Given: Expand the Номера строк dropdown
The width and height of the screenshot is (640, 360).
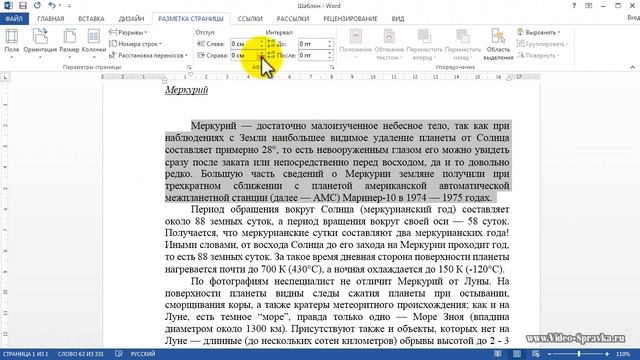Looking at the screenshot, I should (x=136, y=44).
